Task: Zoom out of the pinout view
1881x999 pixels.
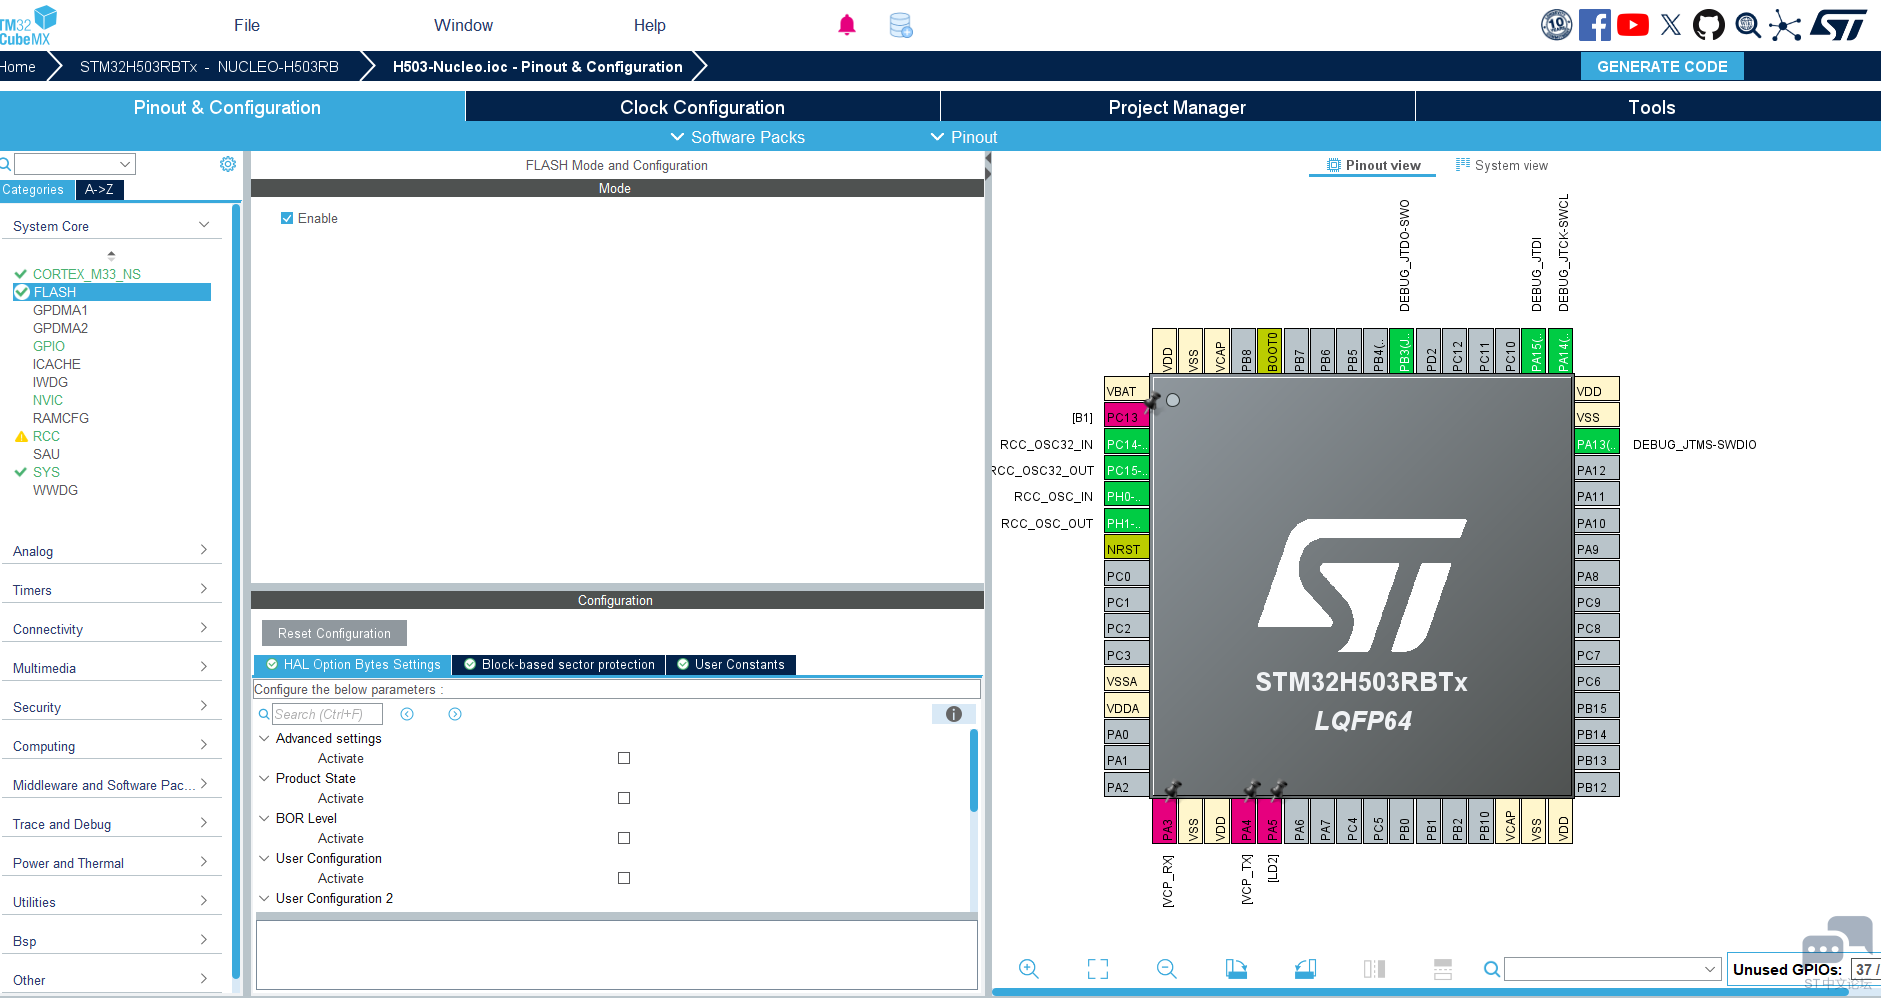Action: coord(1167,968)
